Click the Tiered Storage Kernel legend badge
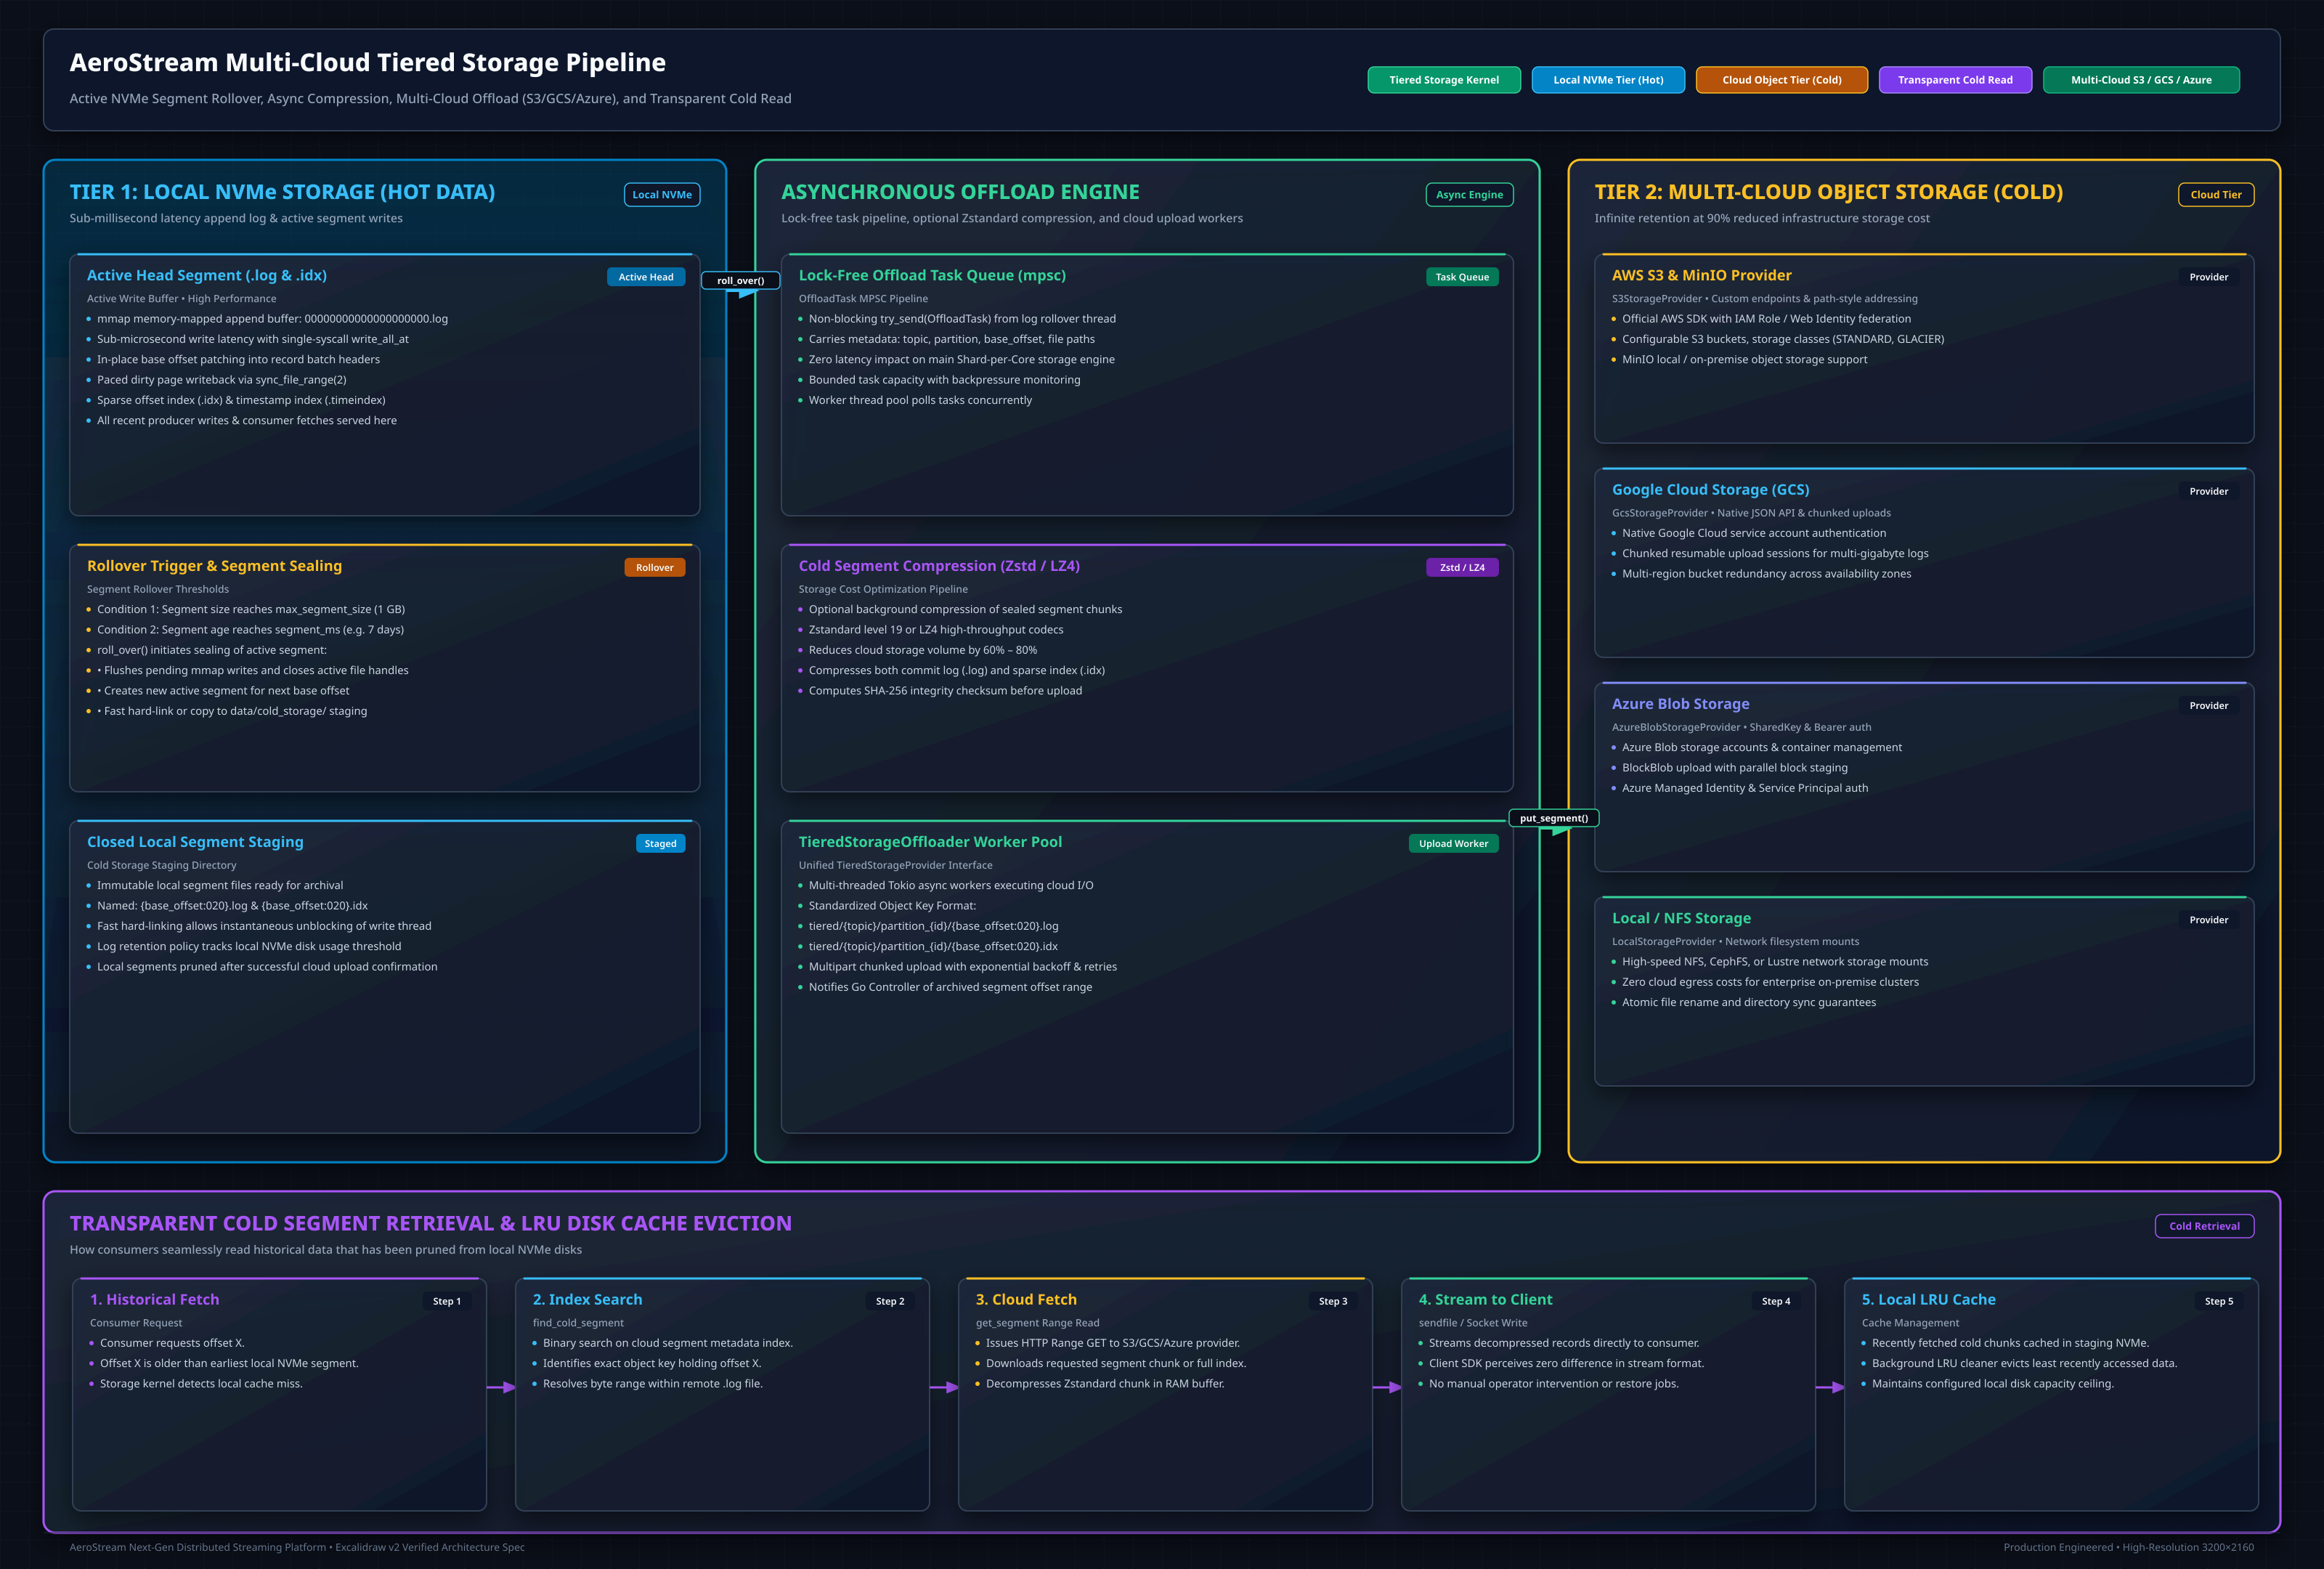The width and height of the screenshot is (2324, 1569). tap(1443, 80)
